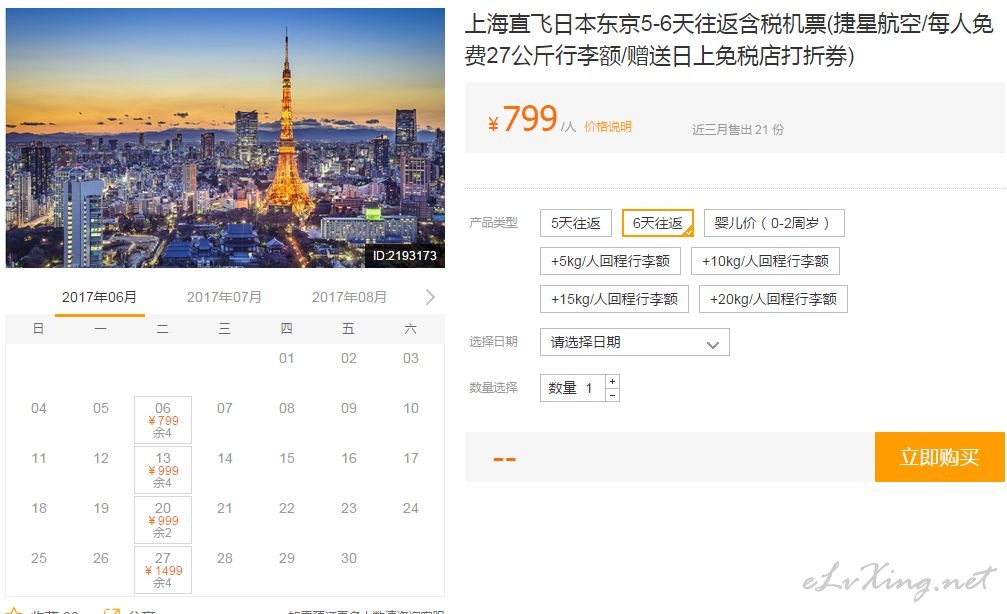Select June 13 priced ¥999
Image resolution: width=1007 pixels, height=614 pixels.
(163, 470)
